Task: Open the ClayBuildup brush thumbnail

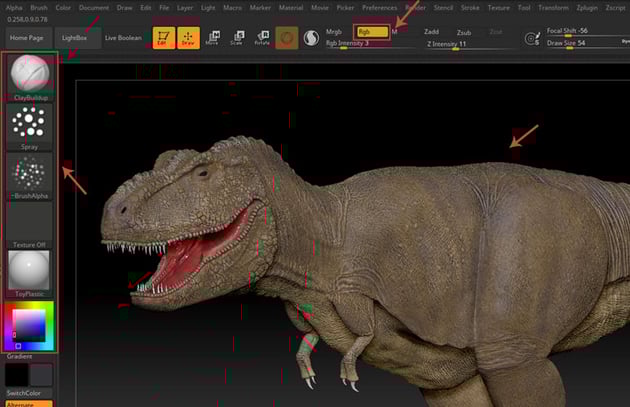Action: (30, 75)
